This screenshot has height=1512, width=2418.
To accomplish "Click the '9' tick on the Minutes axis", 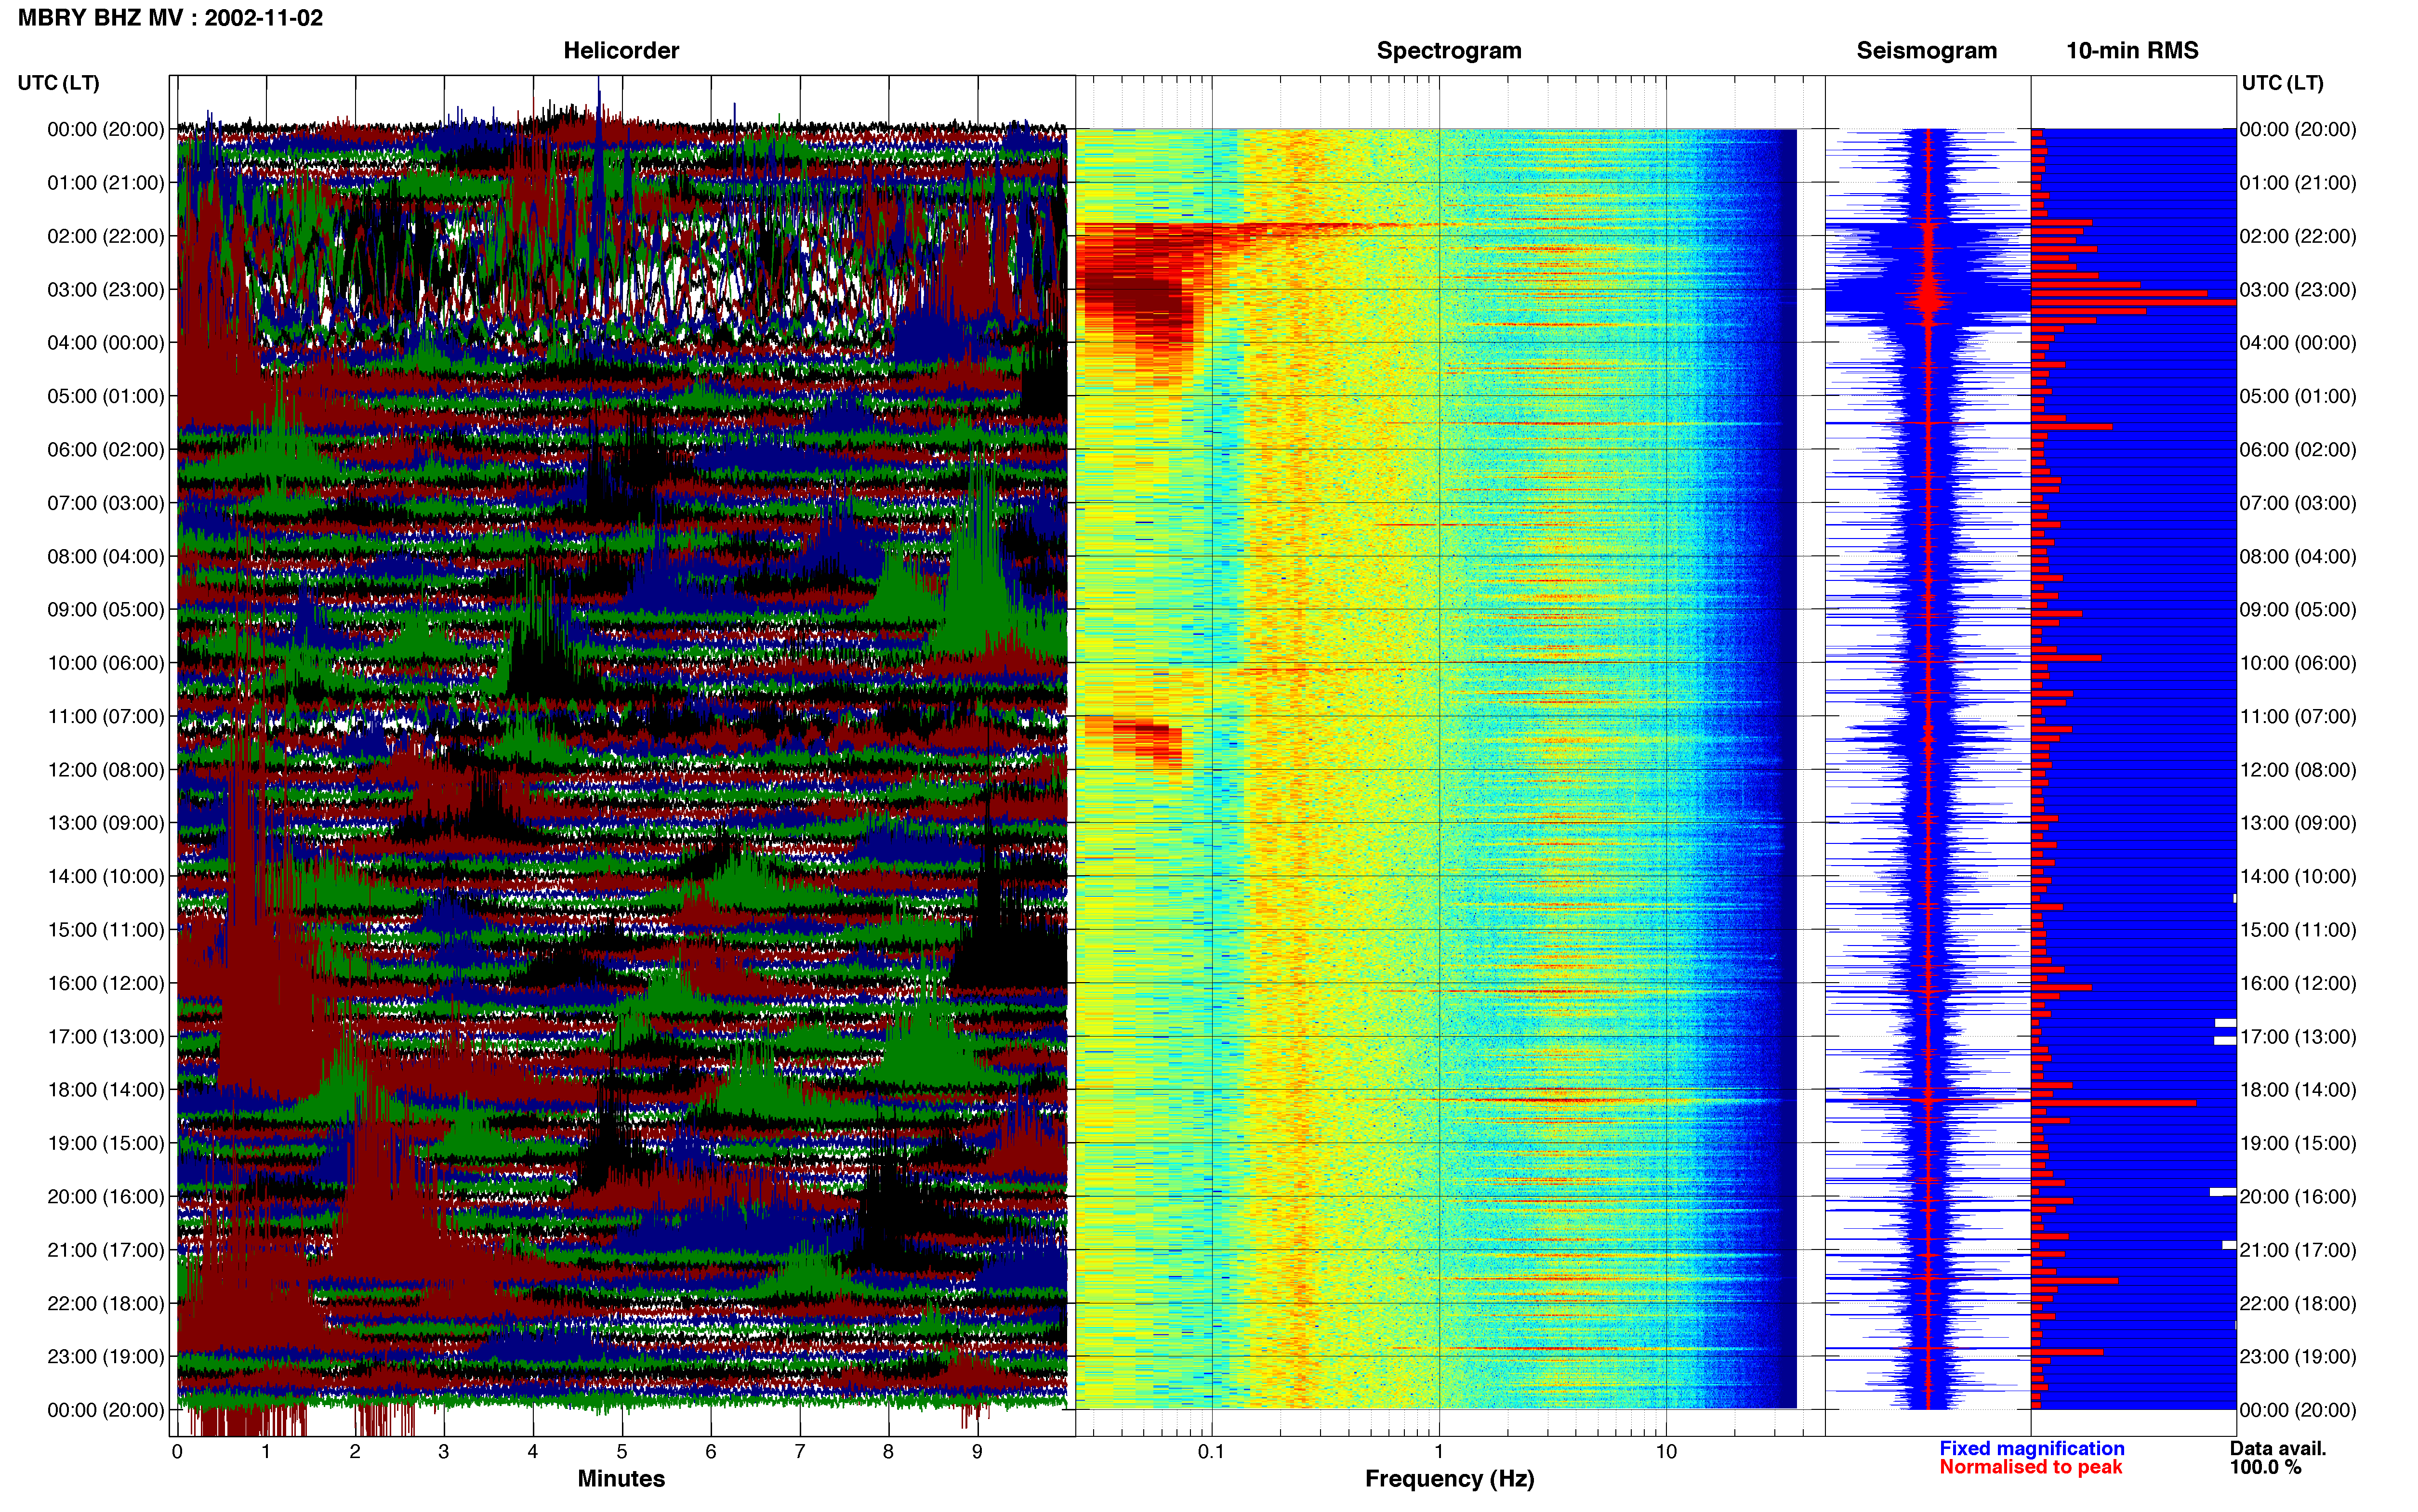I will point(978,1451).
